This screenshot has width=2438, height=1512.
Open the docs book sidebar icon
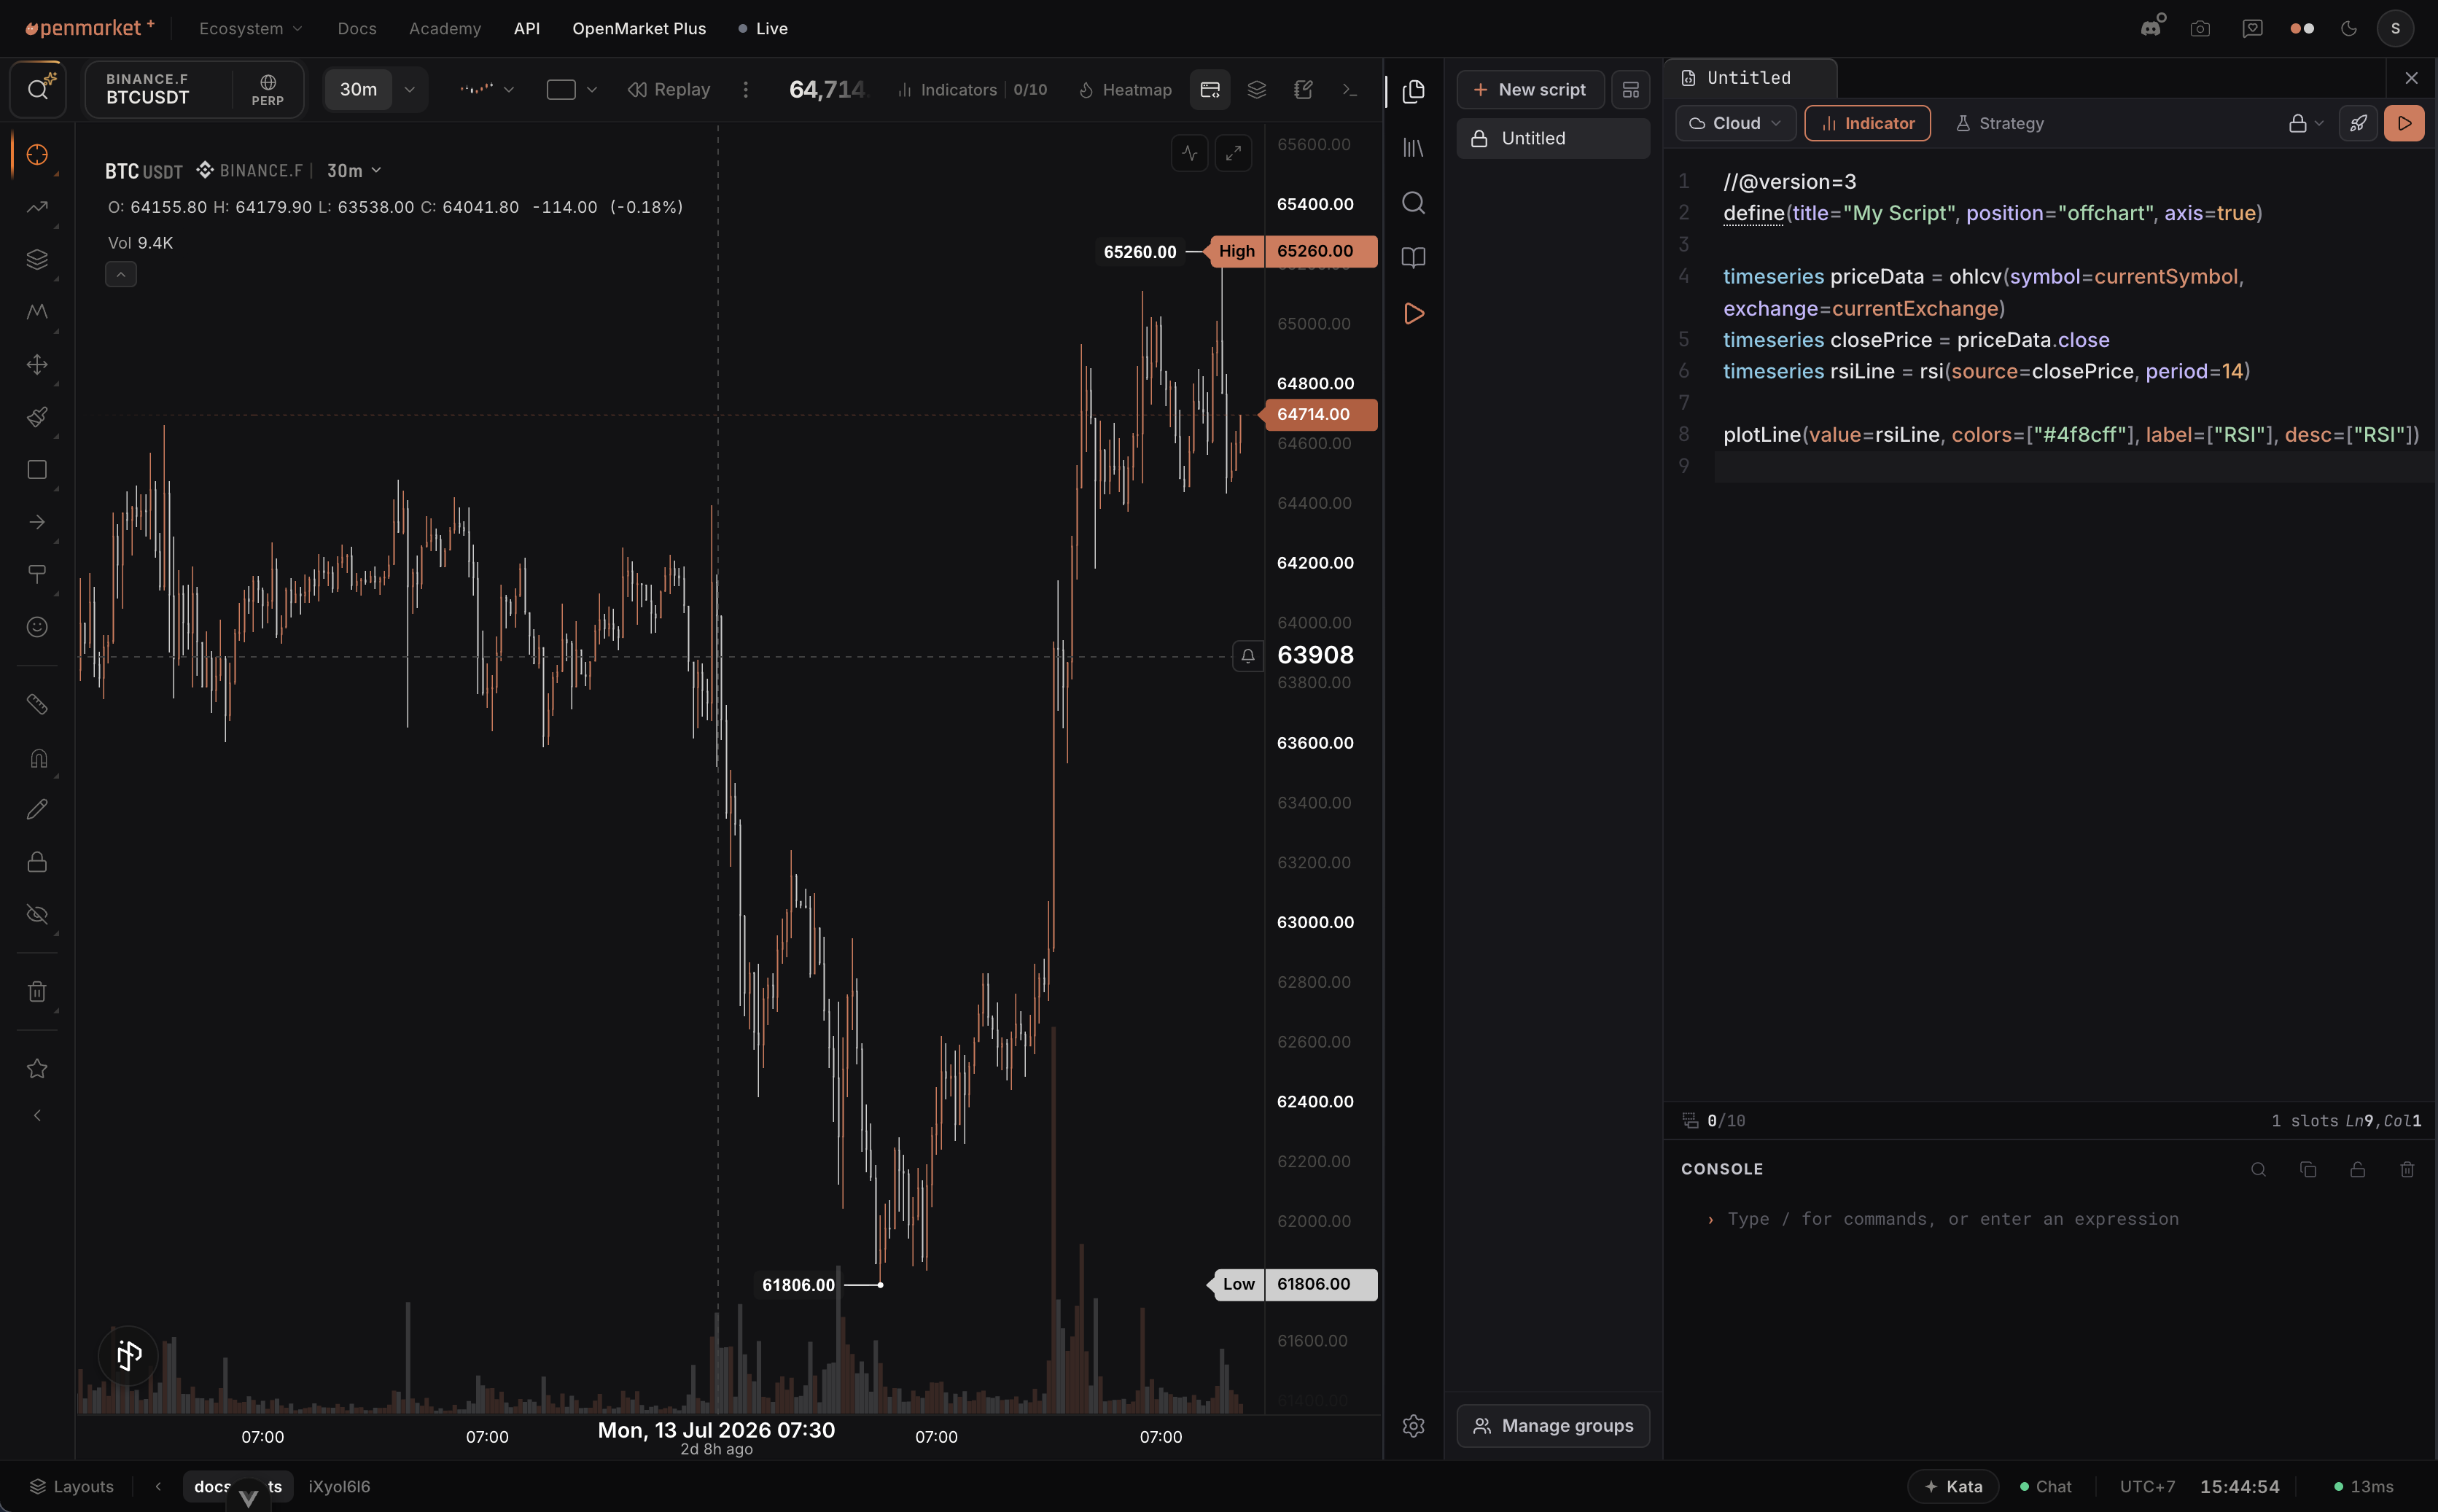click(1413, 258)
